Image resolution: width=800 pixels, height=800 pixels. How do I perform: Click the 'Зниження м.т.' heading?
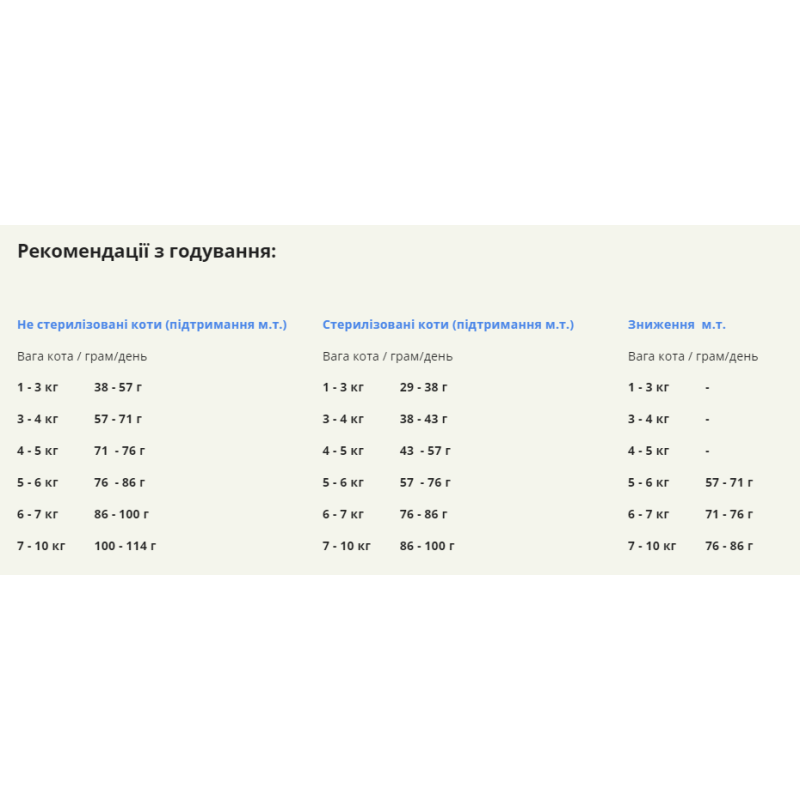pos(677,324)
